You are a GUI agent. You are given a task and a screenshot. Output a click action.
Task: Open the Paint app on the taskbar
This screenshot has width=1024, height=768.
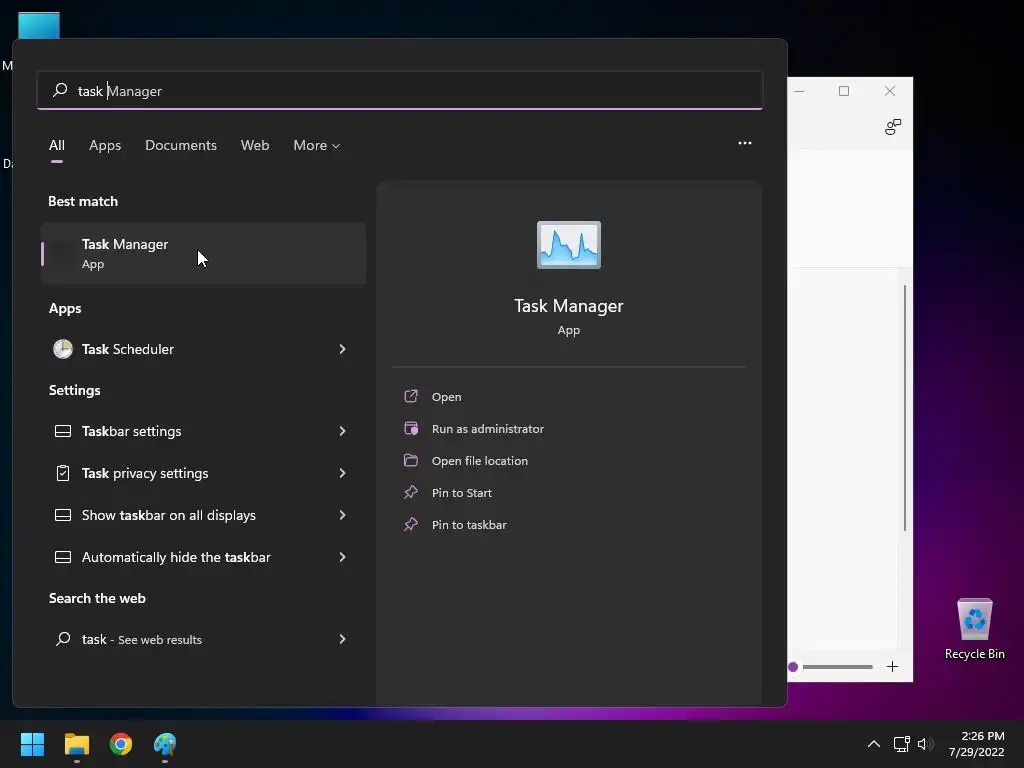pyautogui.click(x=165, y=744)
